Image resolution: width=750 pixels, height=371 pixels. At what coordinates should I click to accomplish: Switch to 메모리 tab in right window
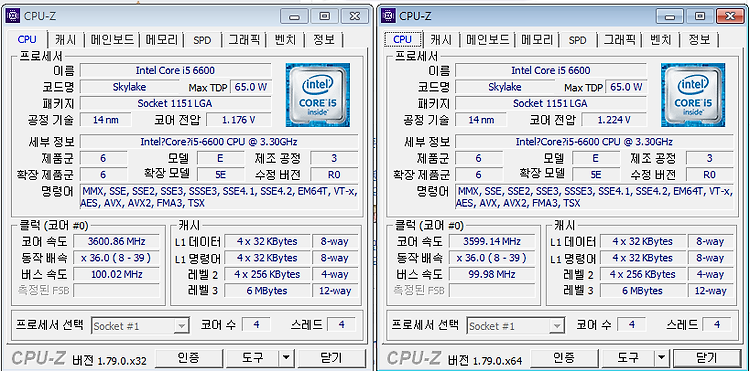point(537,40)
